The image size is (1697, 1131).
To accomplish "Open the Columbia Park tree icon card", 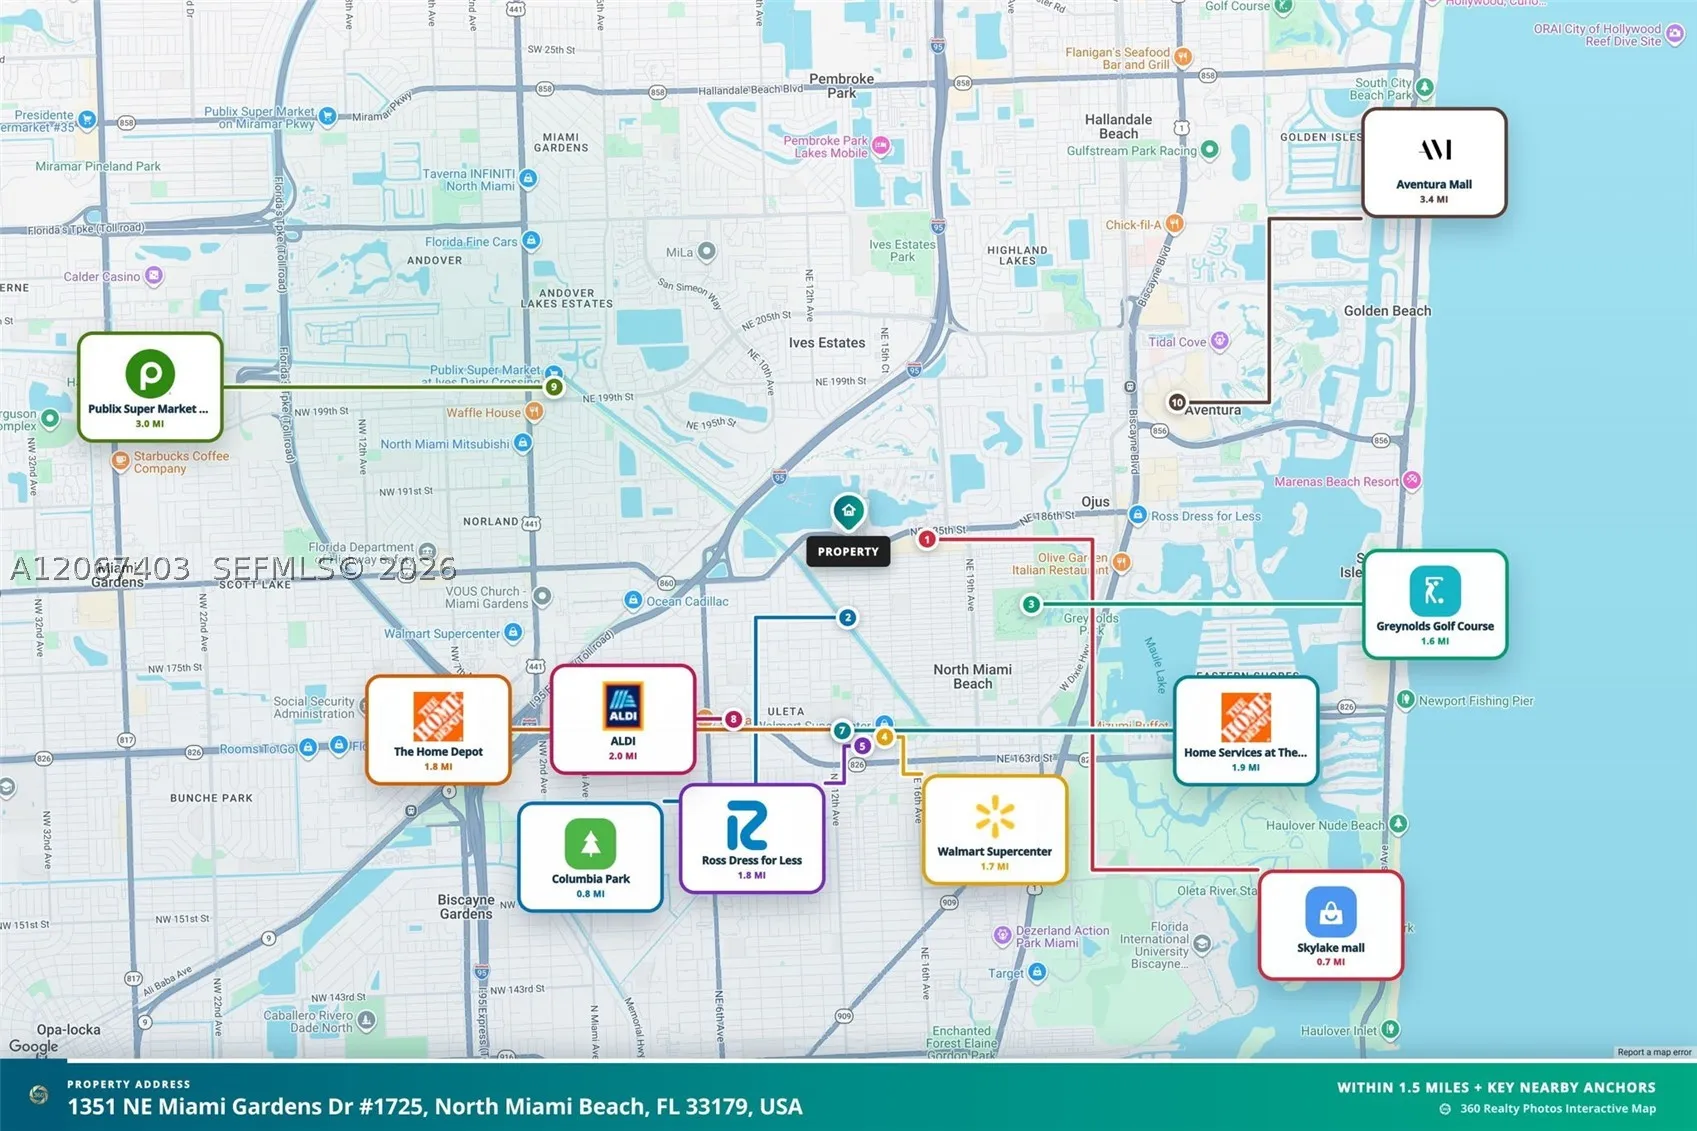I will coord(590,843).
